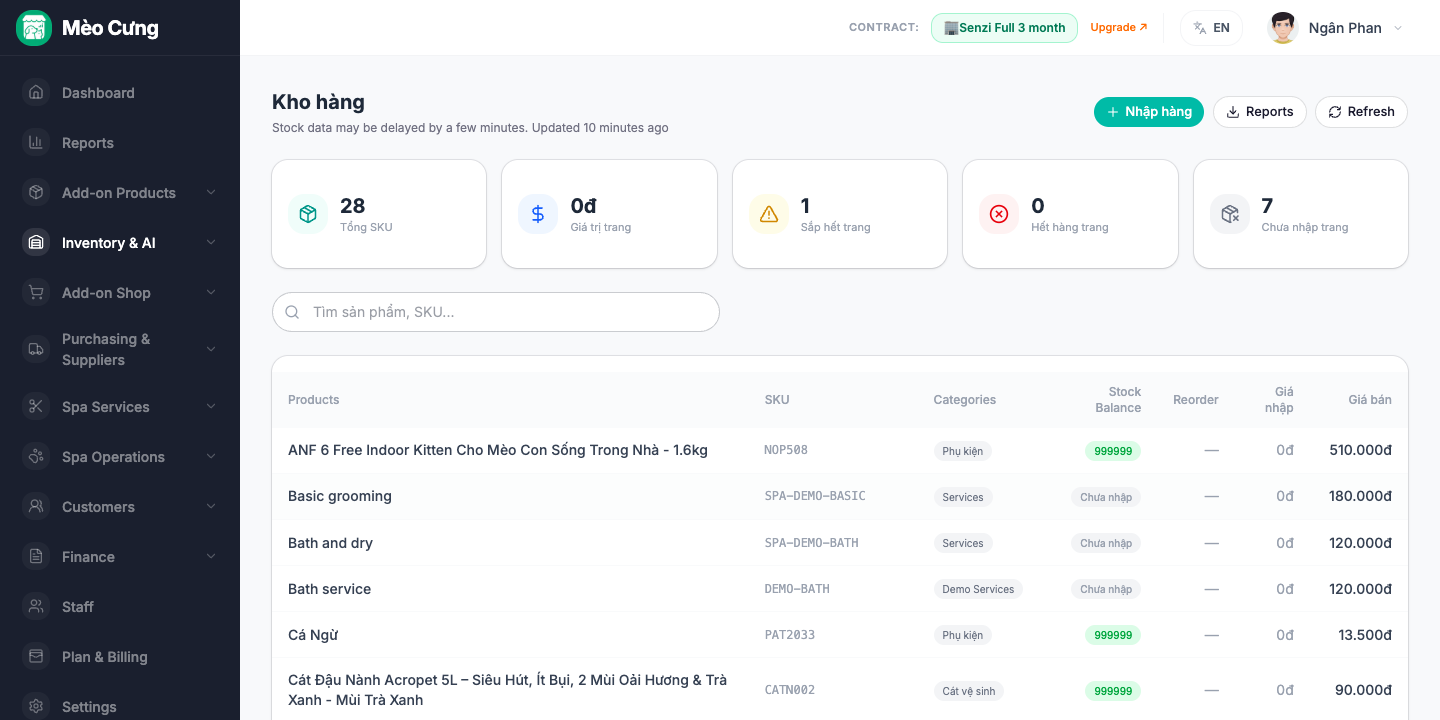
Task: Click the Spa Services scissors icon
Action: point(36,406)
